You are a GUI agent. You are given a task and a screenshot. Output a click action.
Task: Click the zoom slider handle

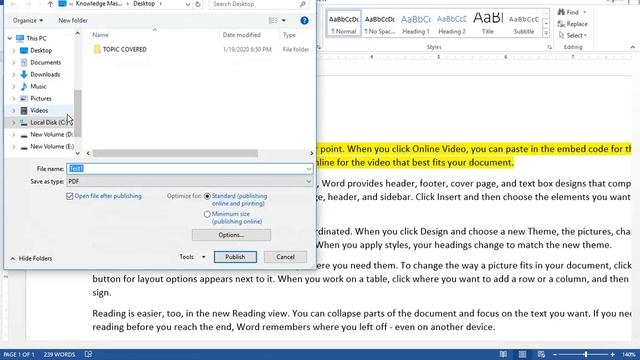pyautogui.click(x=586, y=355)
